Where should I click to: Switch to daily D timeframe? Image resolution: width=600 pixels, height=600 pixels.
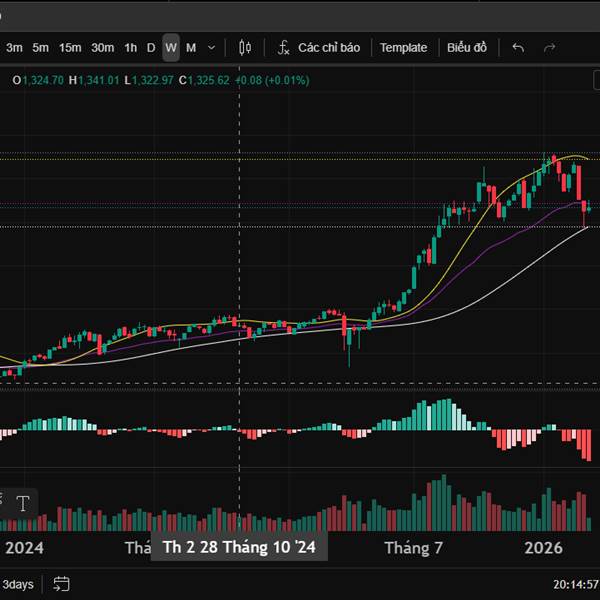click(x=151, y=47)
